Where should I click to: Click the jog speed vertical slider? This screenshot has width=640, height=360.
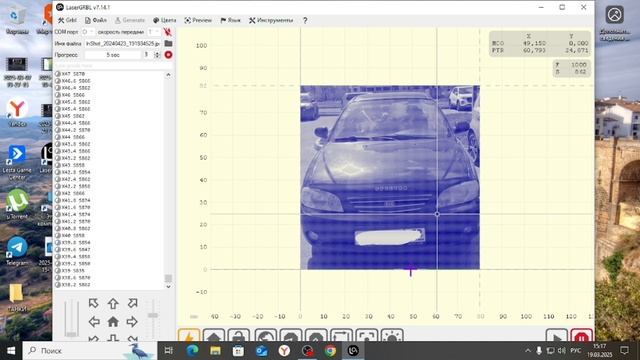click(71, 318)
